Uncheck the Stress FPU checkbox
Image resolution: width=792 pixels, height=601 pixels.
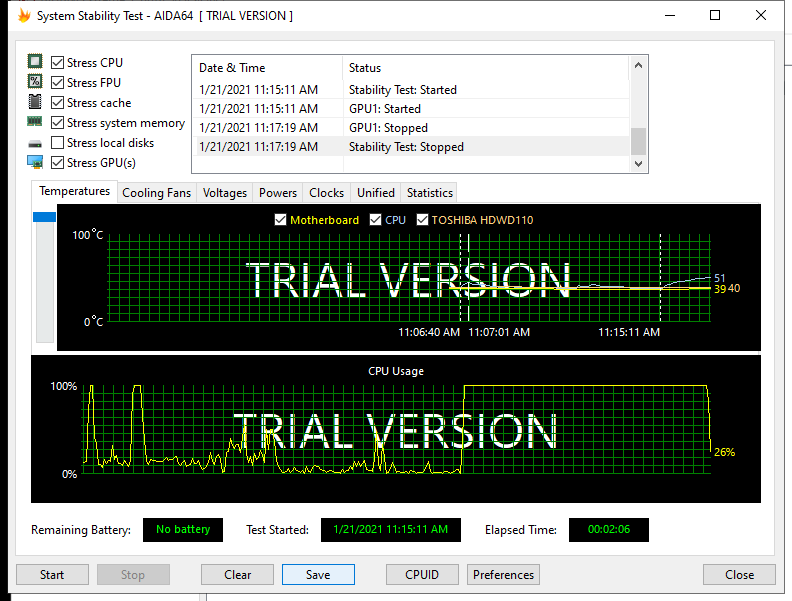pyautogui.click(x=58, y=82)
